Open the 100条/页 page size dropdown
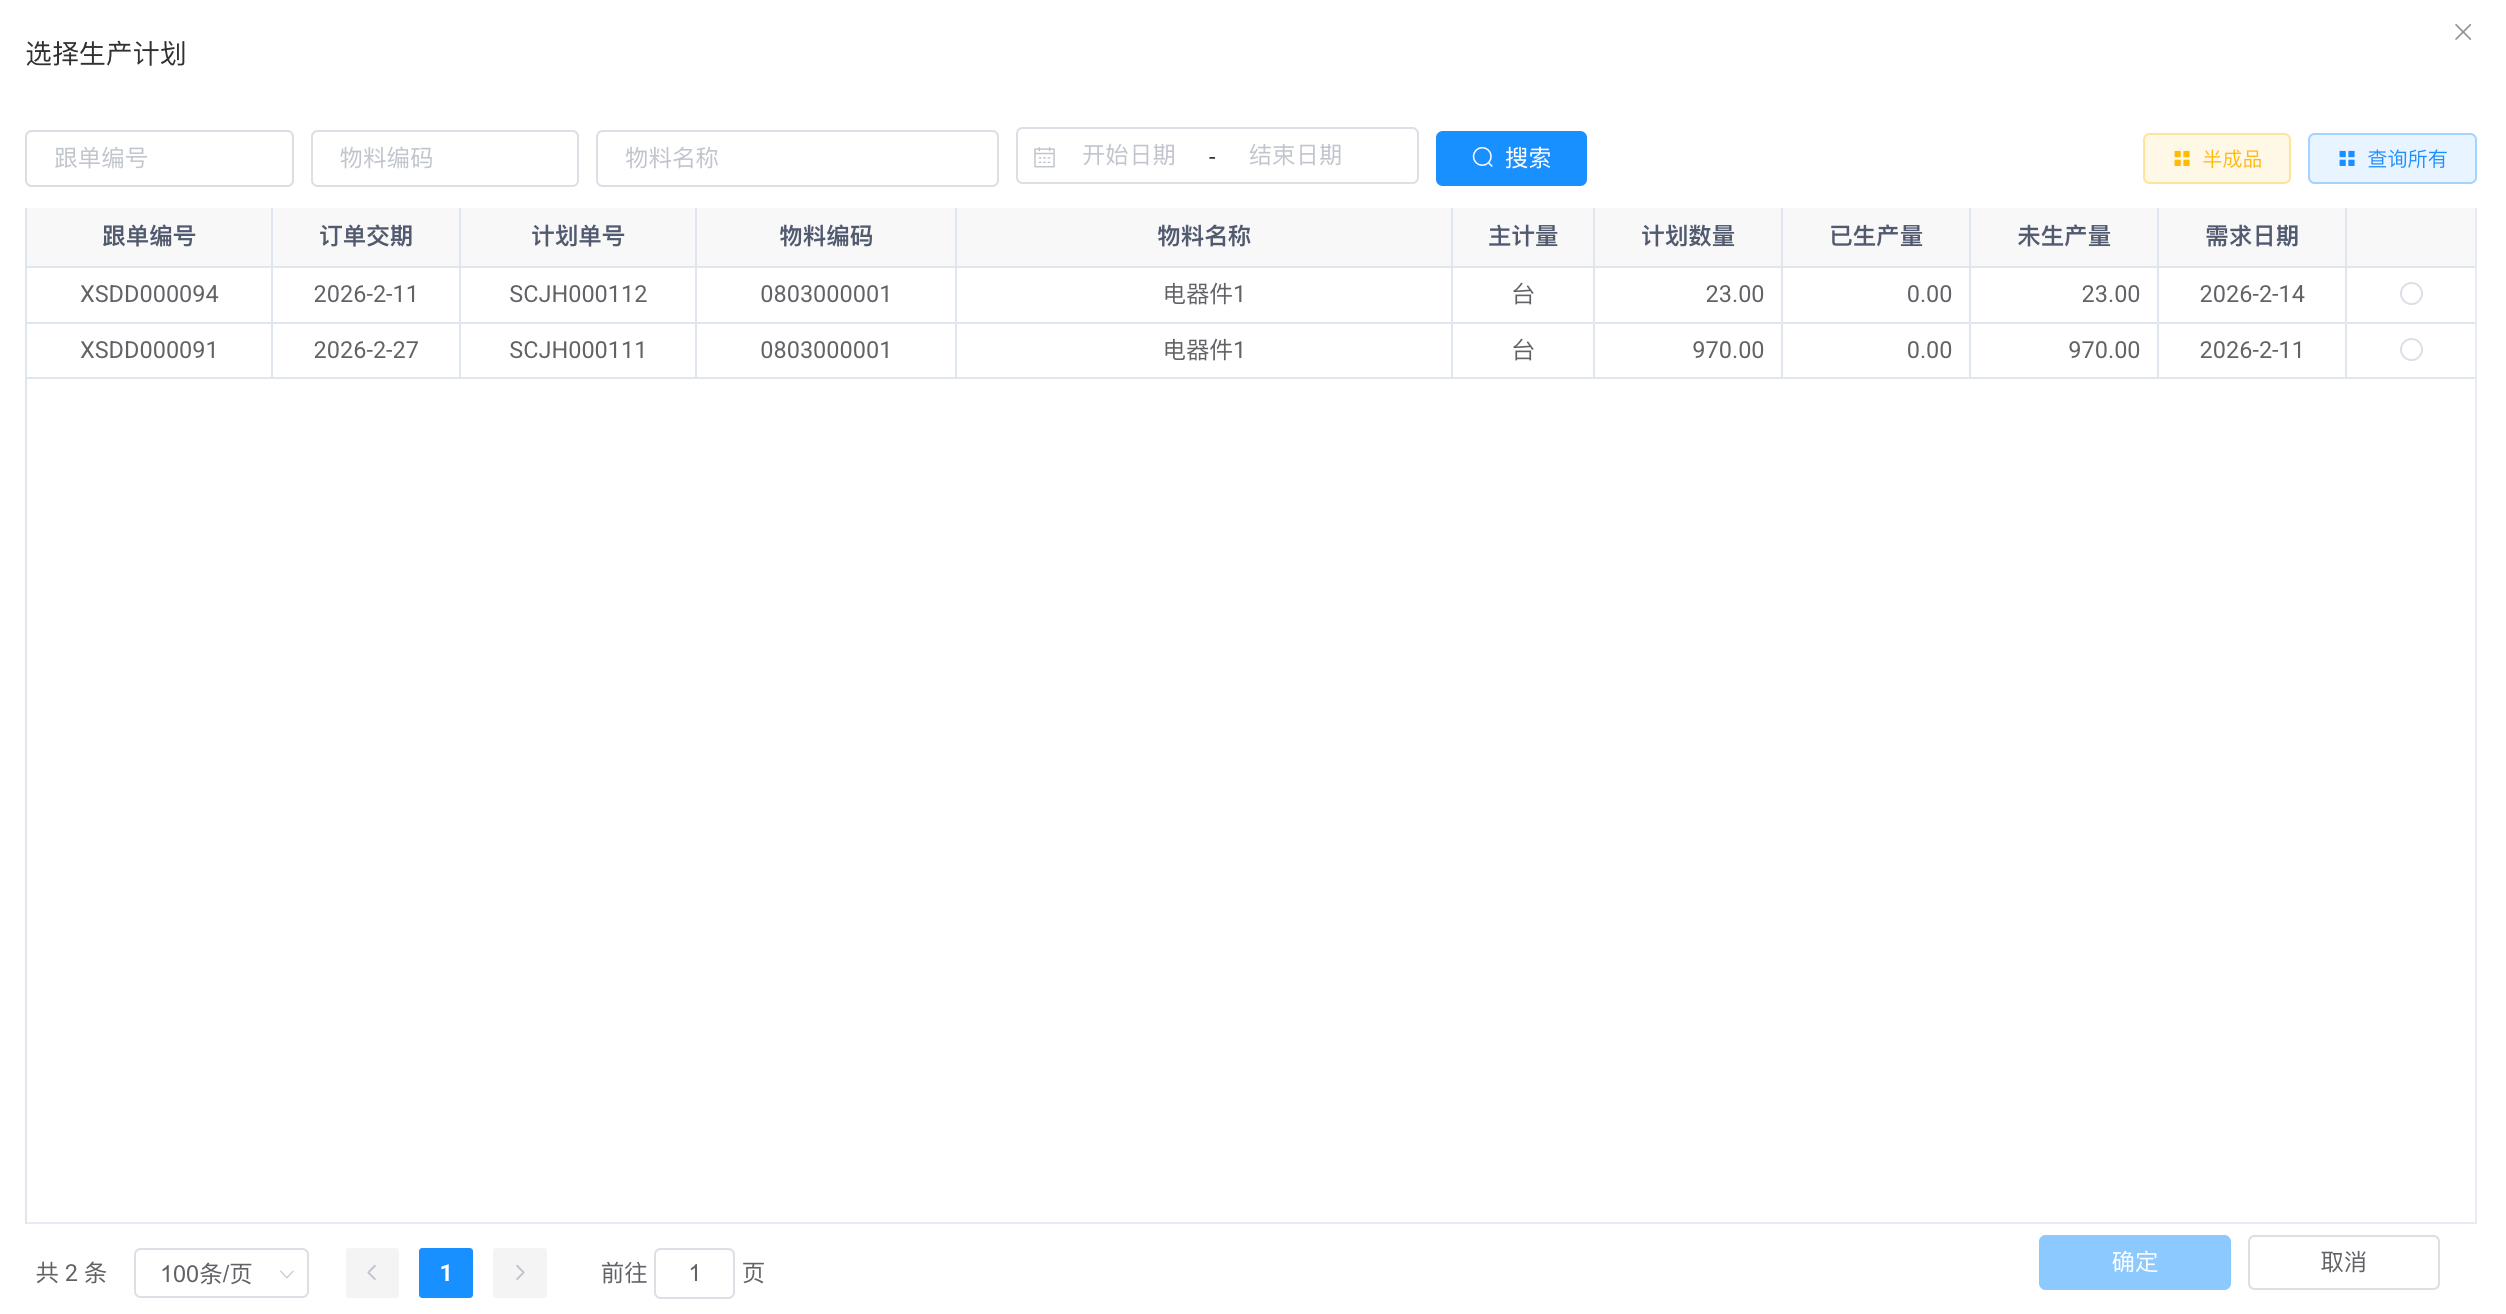2506x1314 pixels. click(221, 1273)
